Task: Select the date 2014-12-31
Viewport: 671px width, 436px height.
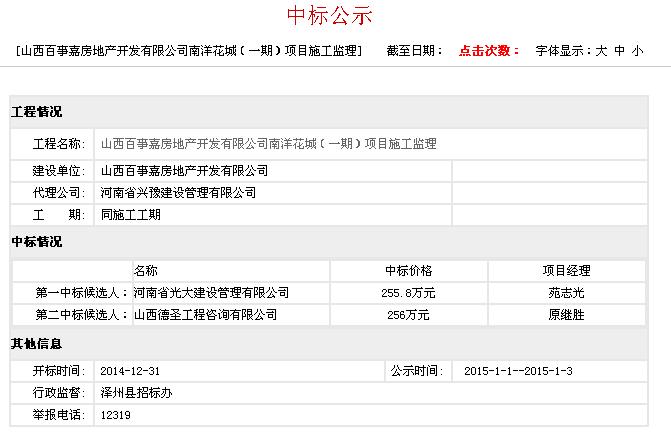Action: [x=130, y=371]
